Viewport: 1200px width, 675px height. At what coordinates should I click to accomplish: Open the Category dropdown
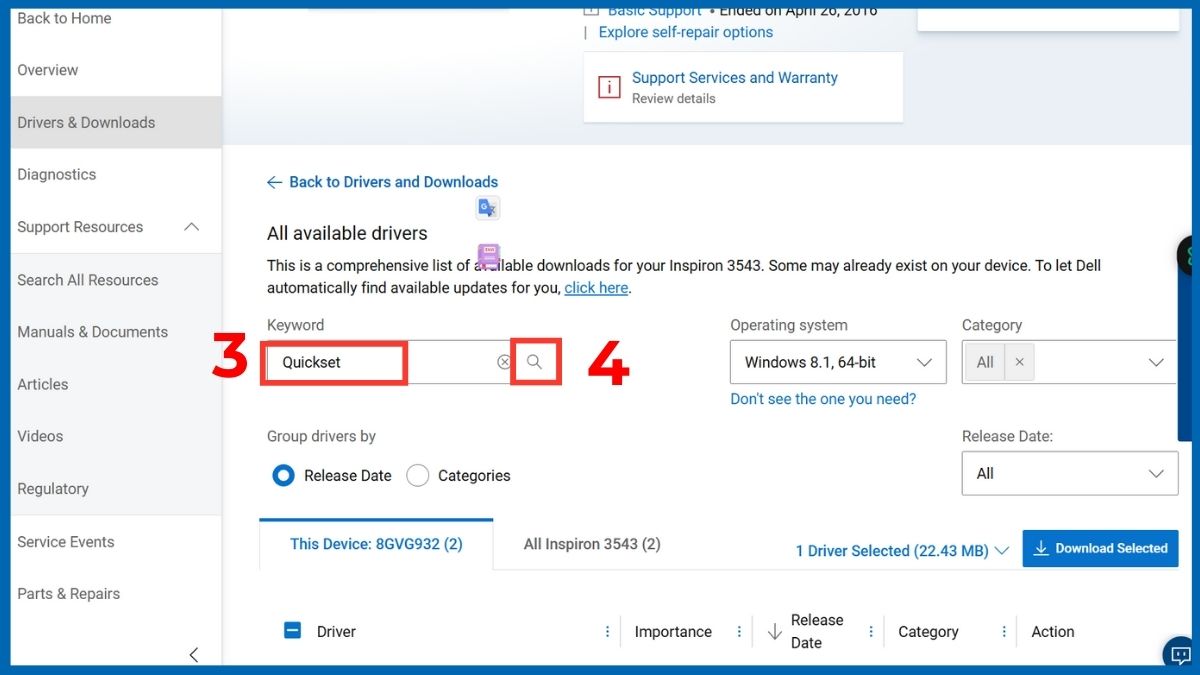point(1070,362)
